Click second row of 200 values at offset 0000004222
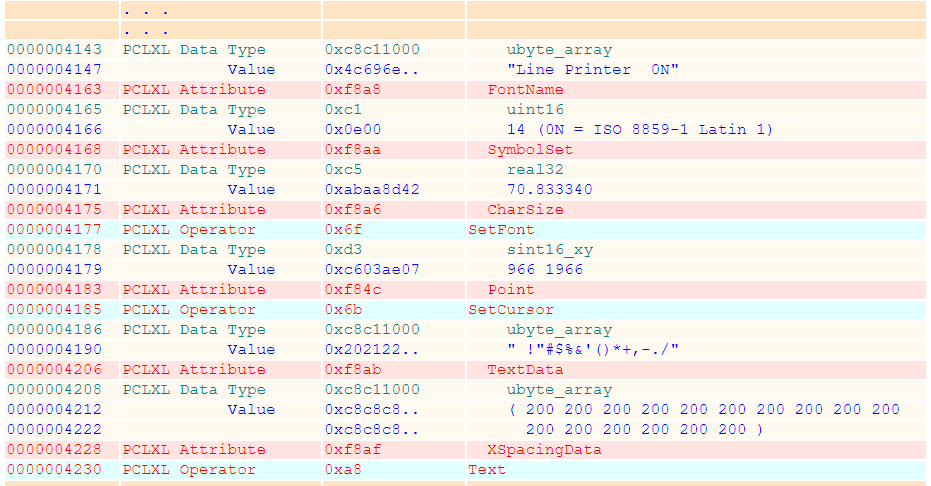The image size is (931, 486). (x=644, y=430)
